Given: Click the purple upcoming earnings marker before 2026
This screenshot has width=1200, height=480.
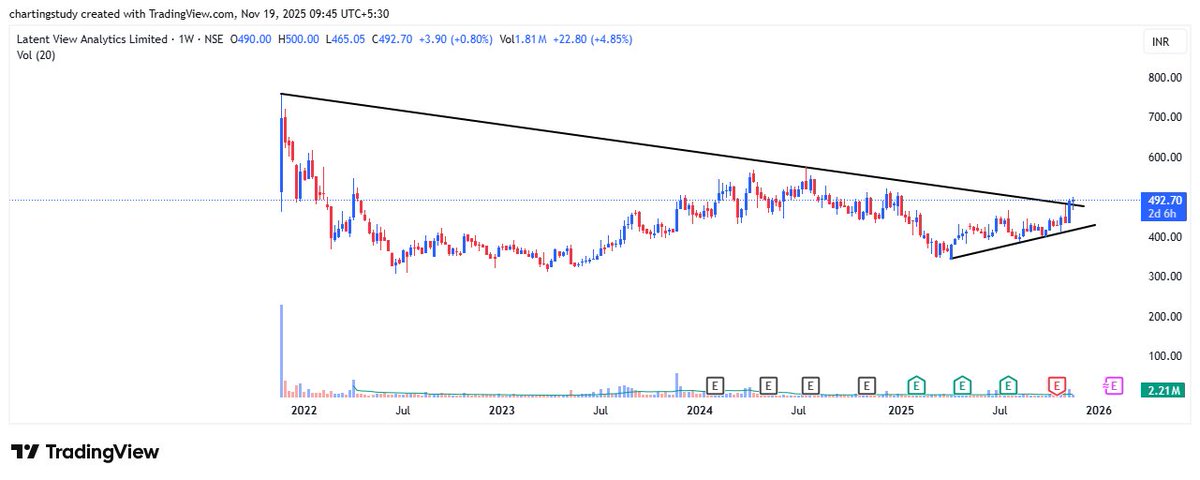Looking at the screenshot, I should tap(1112, 384).
